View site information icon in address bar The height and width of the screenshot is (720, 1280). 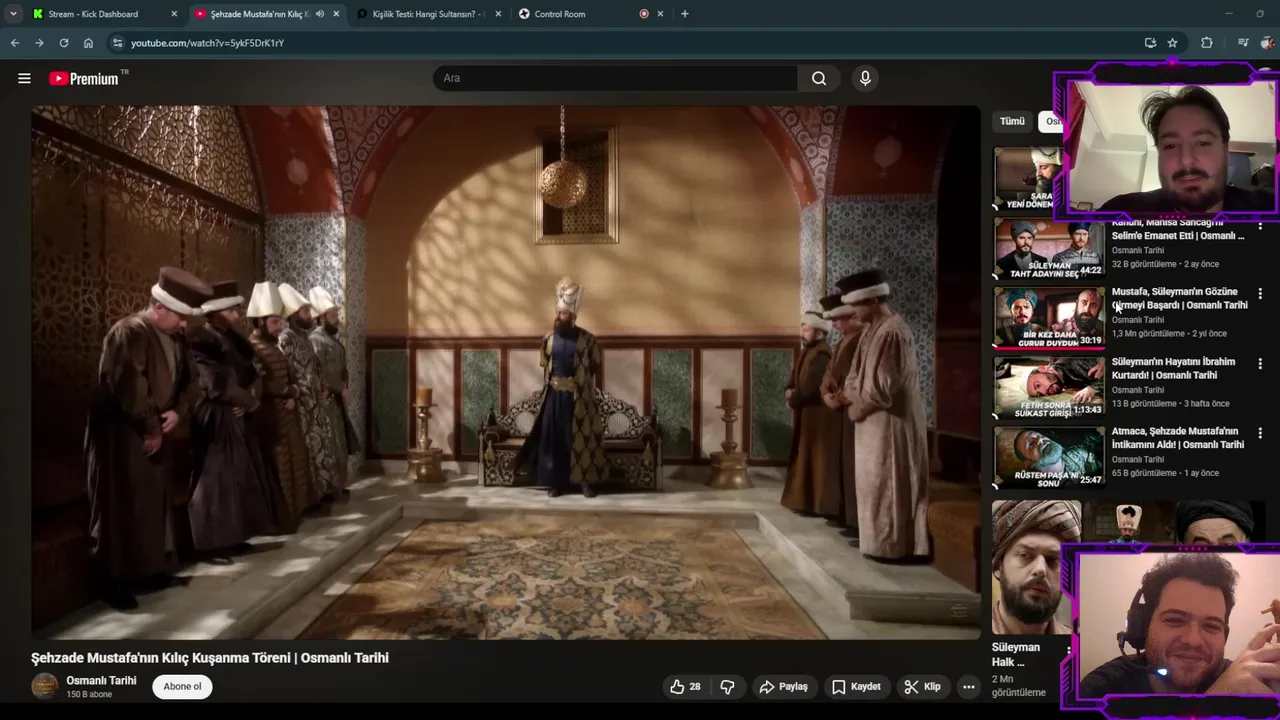[x=117, y=43]
